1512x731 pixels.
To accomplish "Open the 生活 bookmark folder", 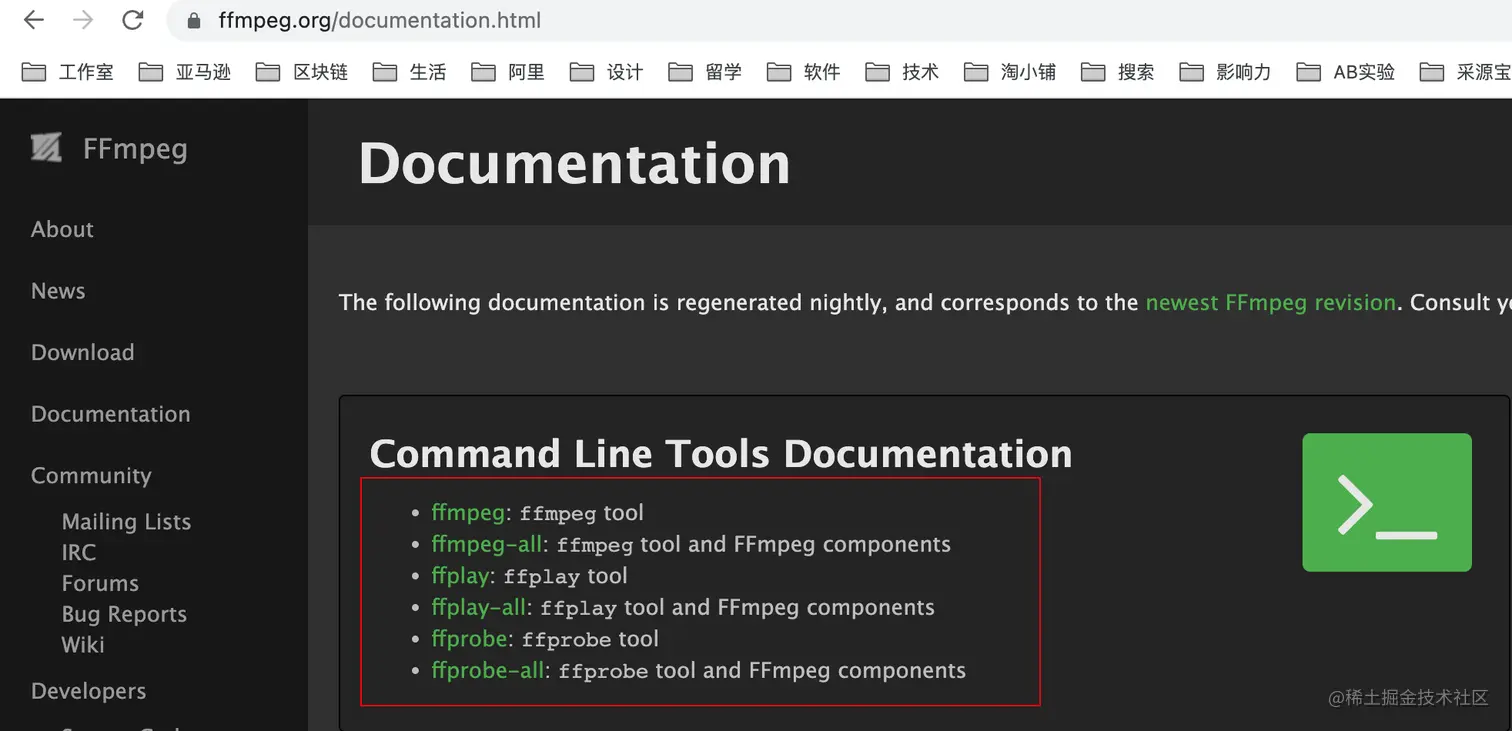I will click(x=410, y=72).
